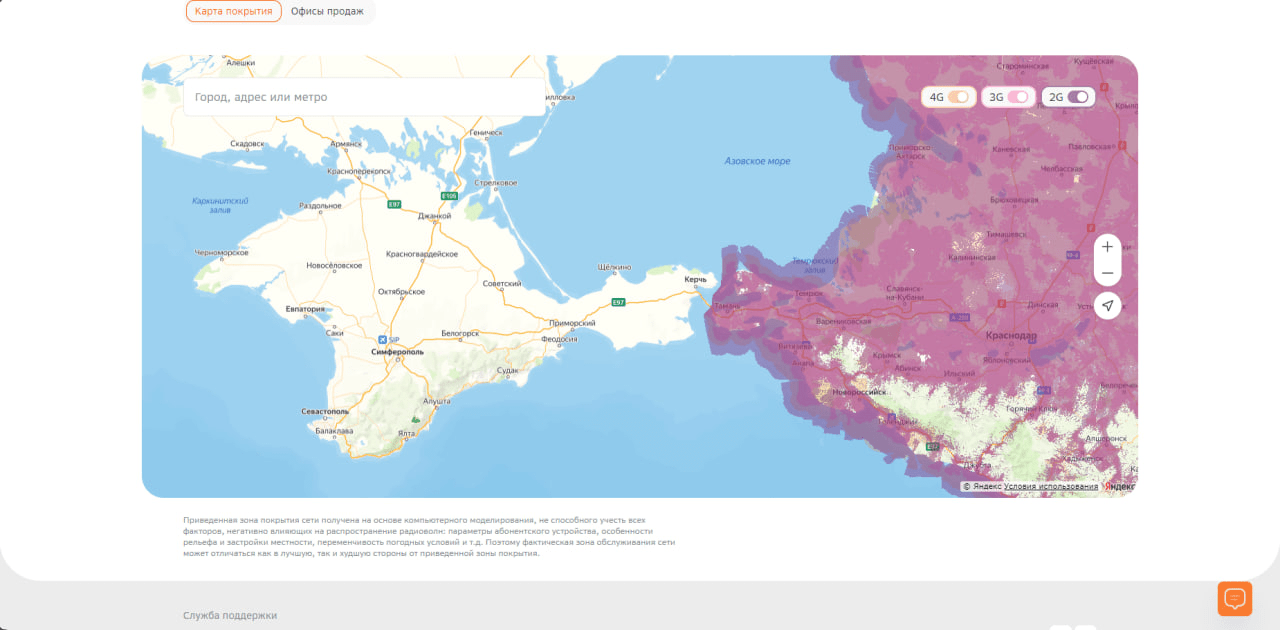Click the E97 road marker near Керчь
Image resolution: width=1280 pixels, height=630 pixels.
(619, 302)
